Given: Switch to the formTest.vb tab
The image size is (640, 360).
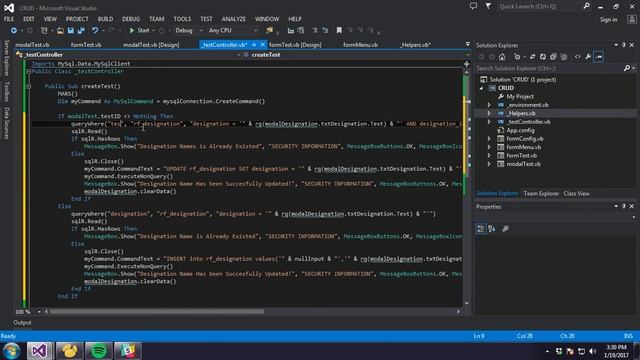Looking at the screenshot, I should coord(86,45).
